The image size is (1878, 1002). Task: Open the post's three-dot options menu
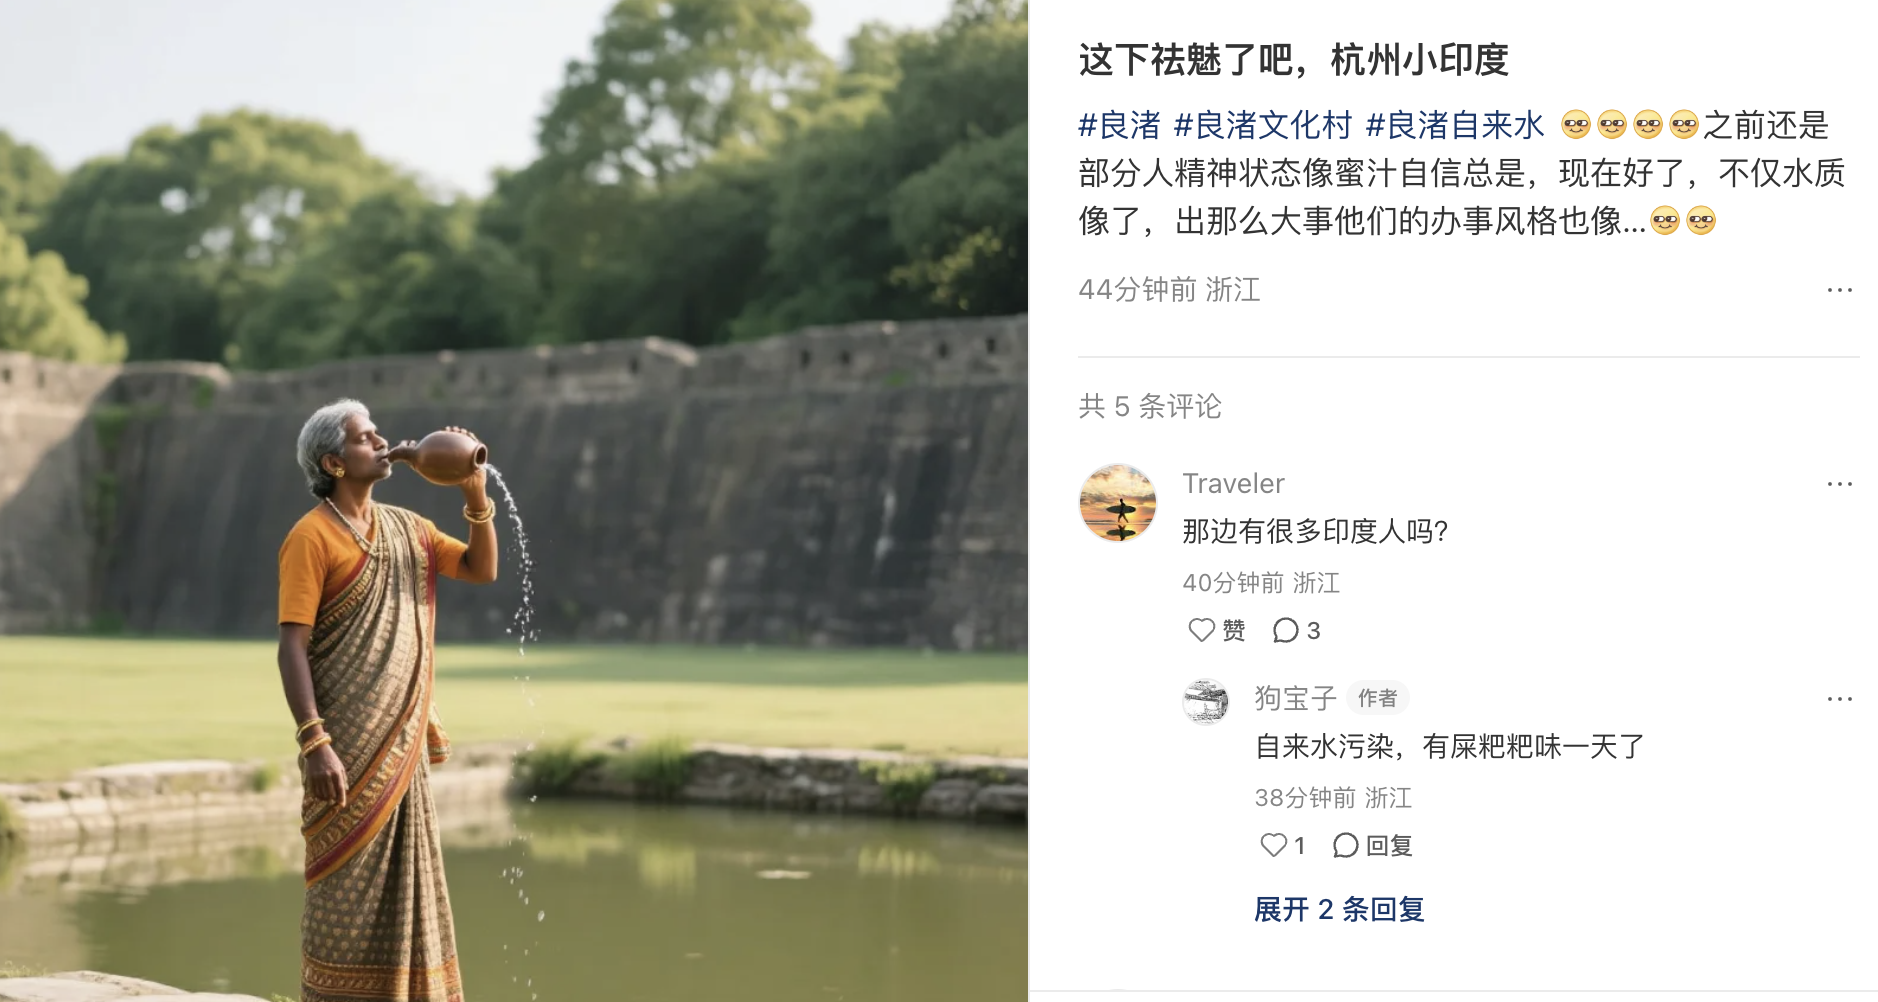pyautogui.click(x=1839, y=290)
